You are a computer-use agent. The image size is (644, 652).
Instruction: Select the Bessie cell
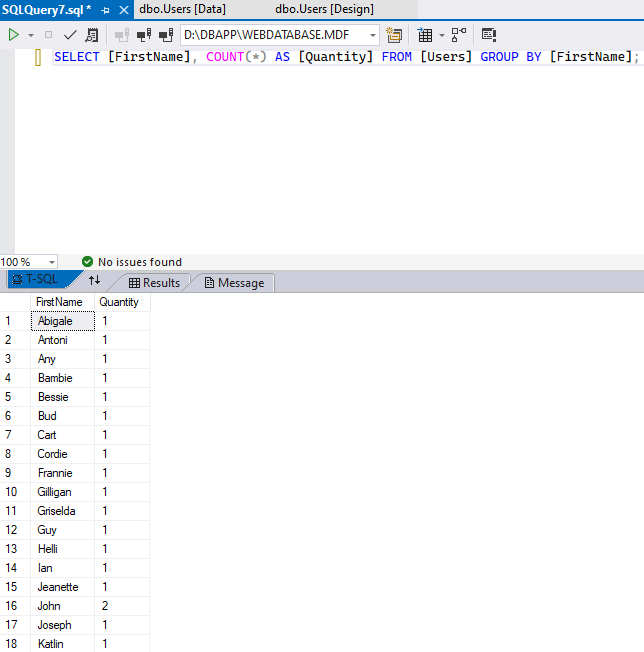[63, 397]
